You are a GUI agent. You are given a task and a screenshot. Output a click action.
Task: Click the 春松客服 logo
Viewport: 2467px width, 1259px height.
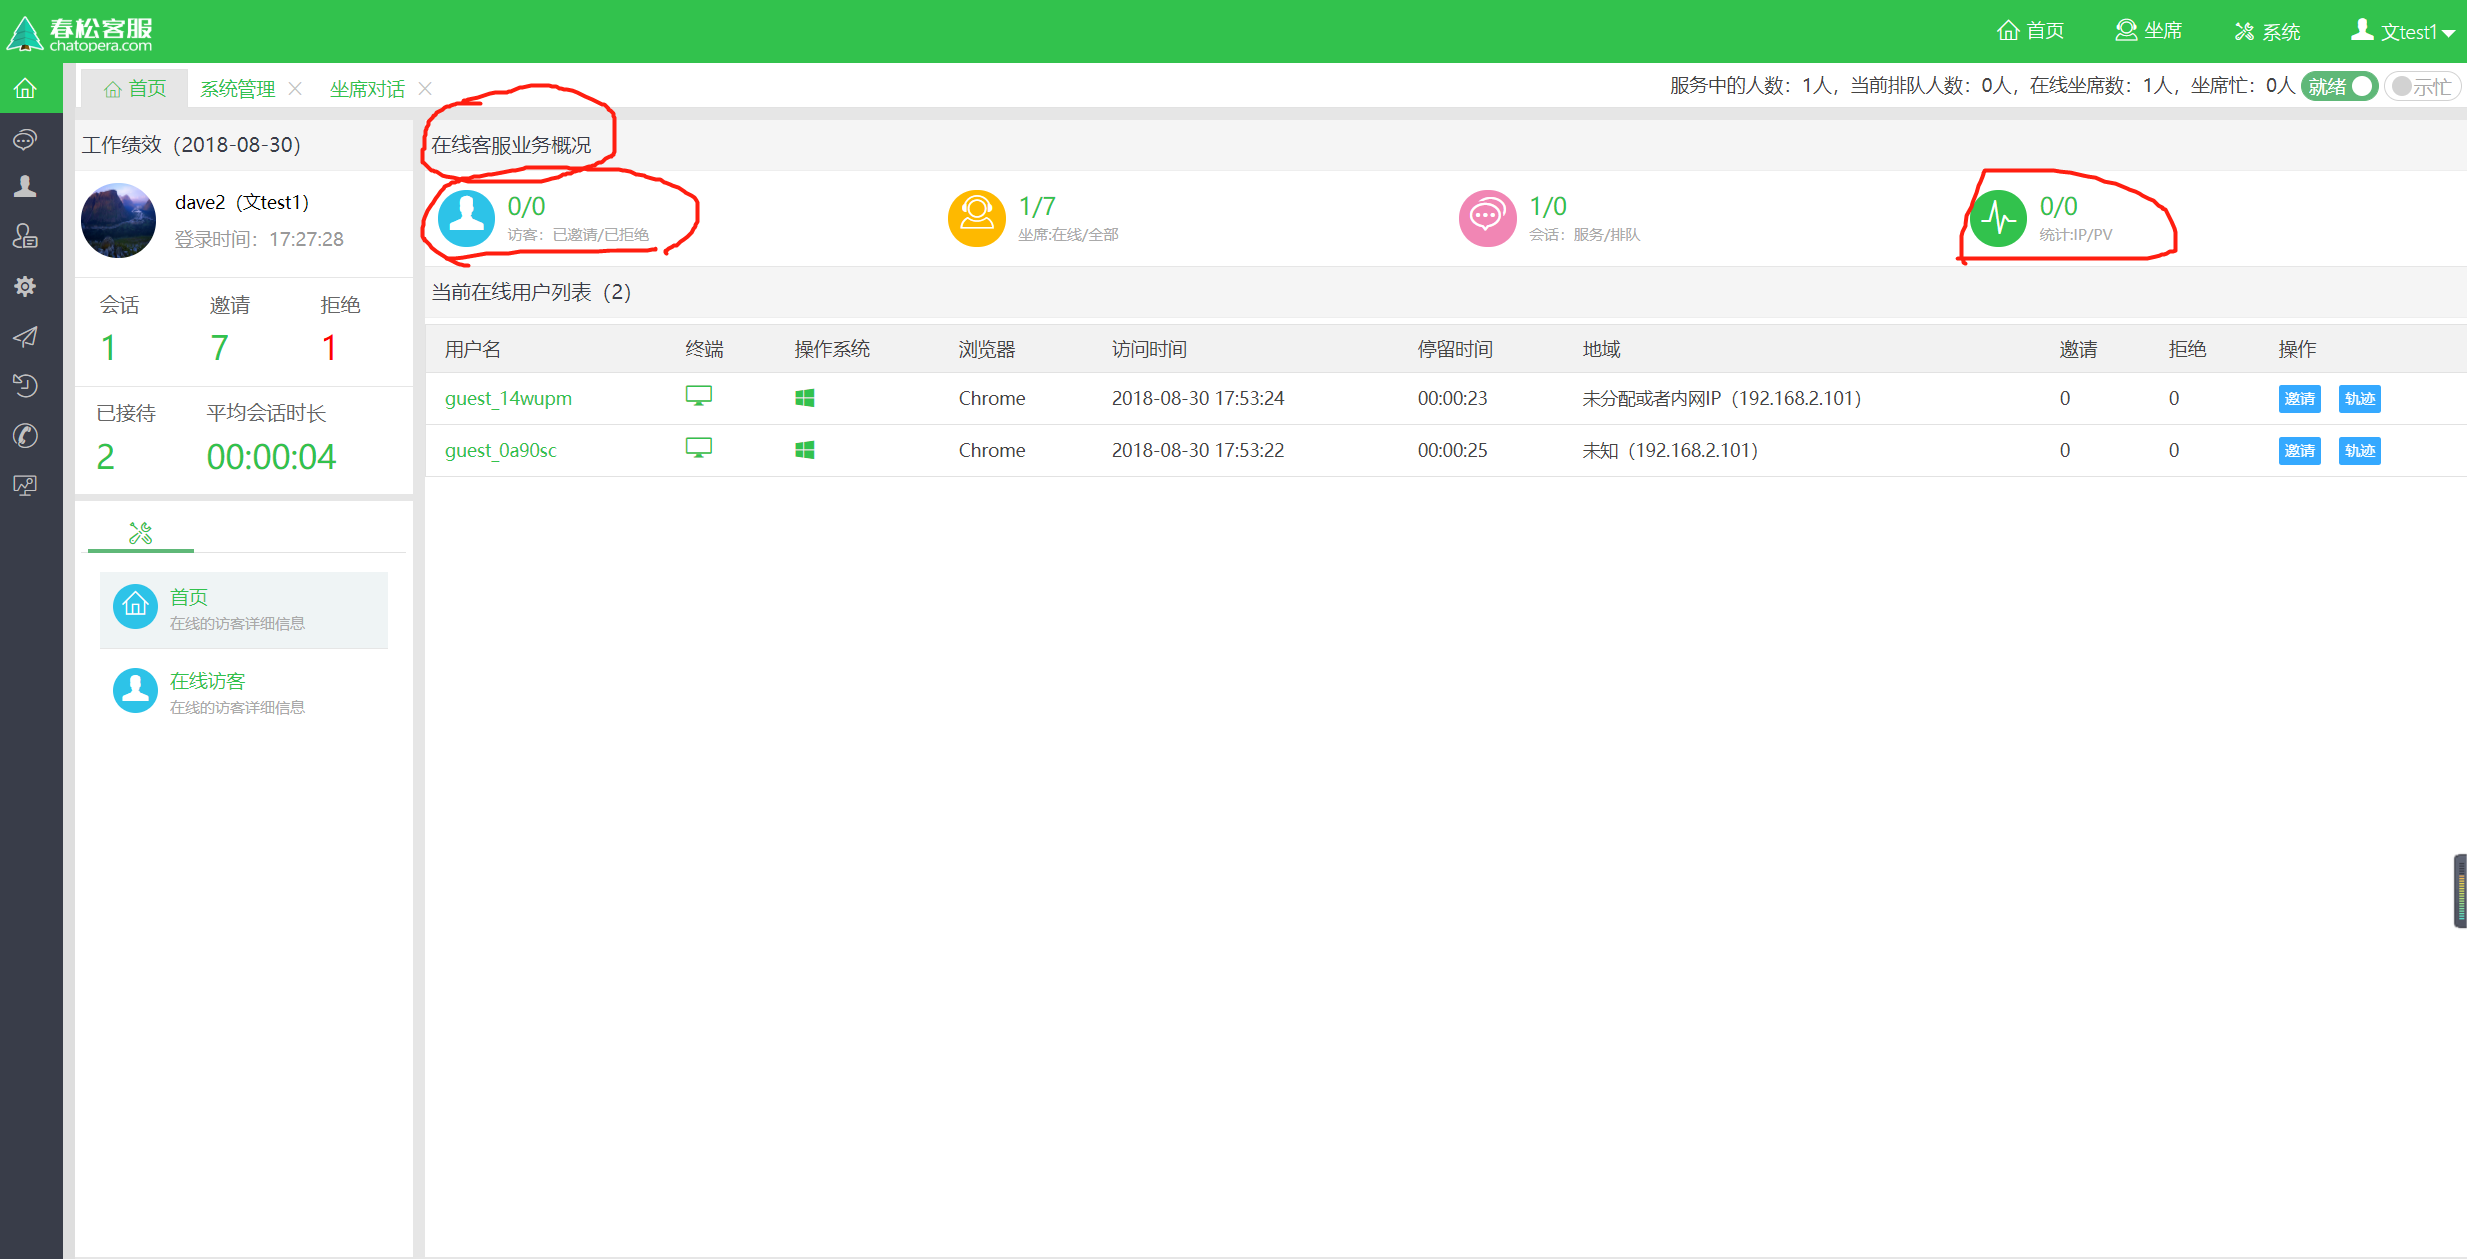coord(80,32)
